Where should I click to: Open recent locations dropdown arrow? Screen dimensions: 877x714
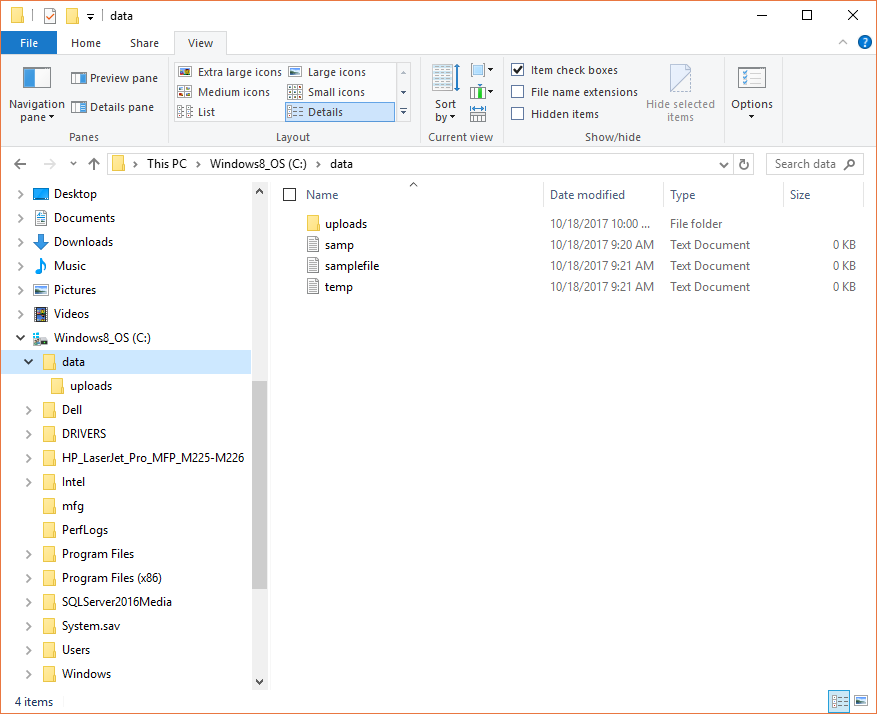pos(73,164)
